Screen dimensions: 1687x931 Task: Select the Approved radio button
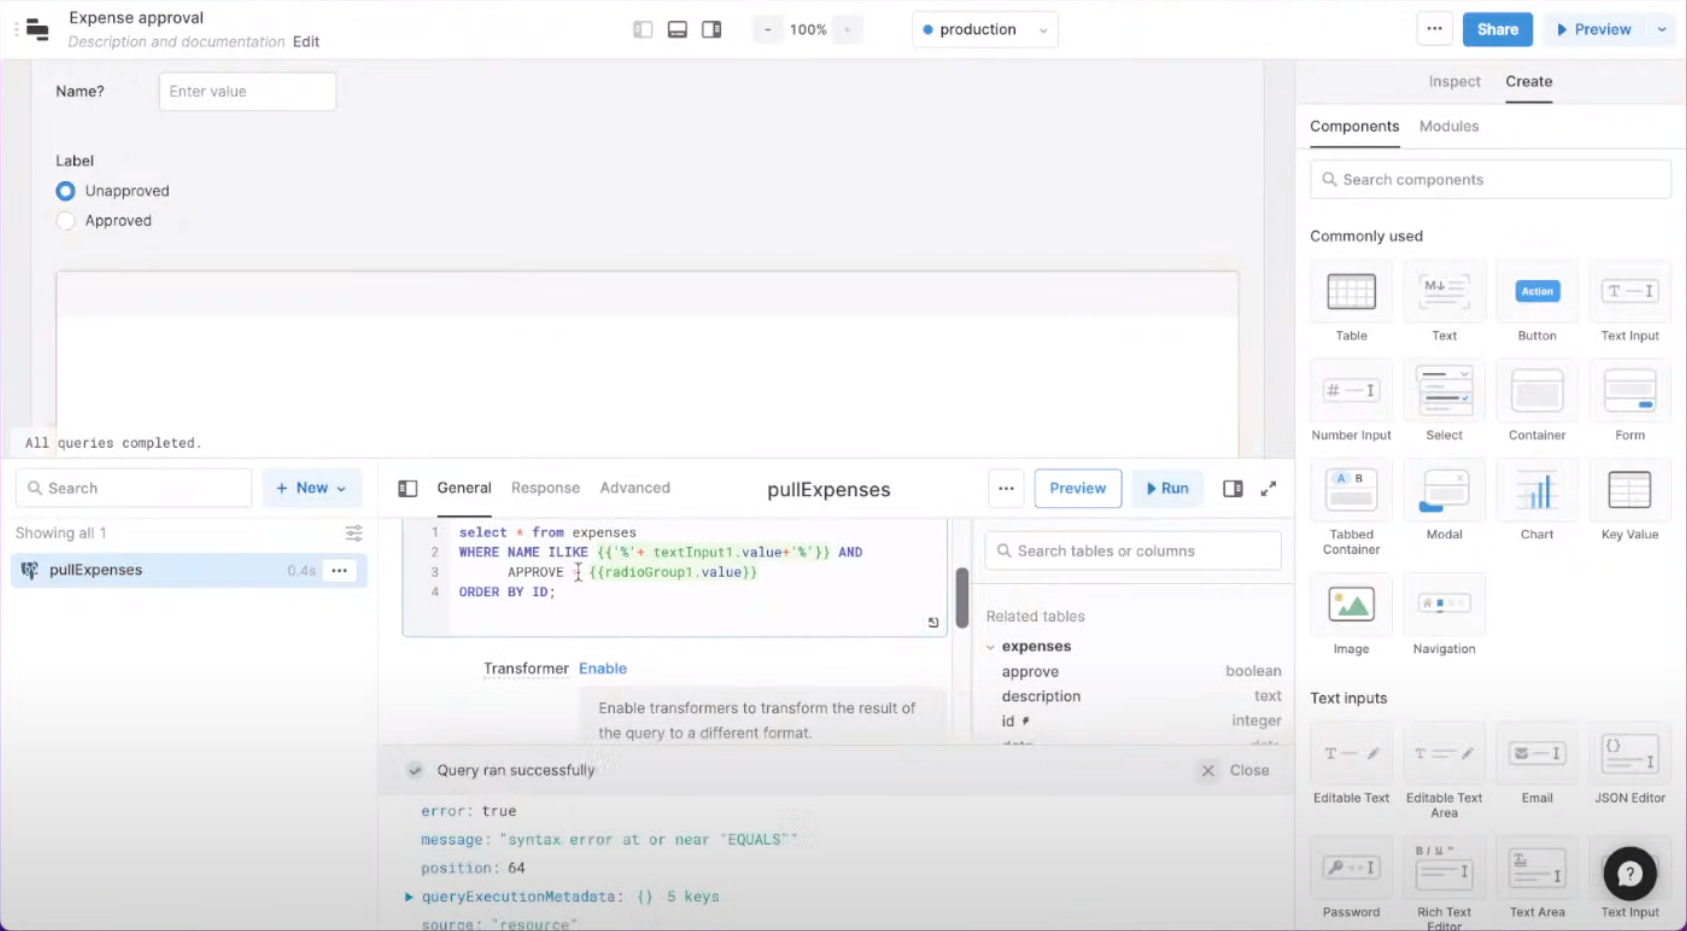[65, 221]
